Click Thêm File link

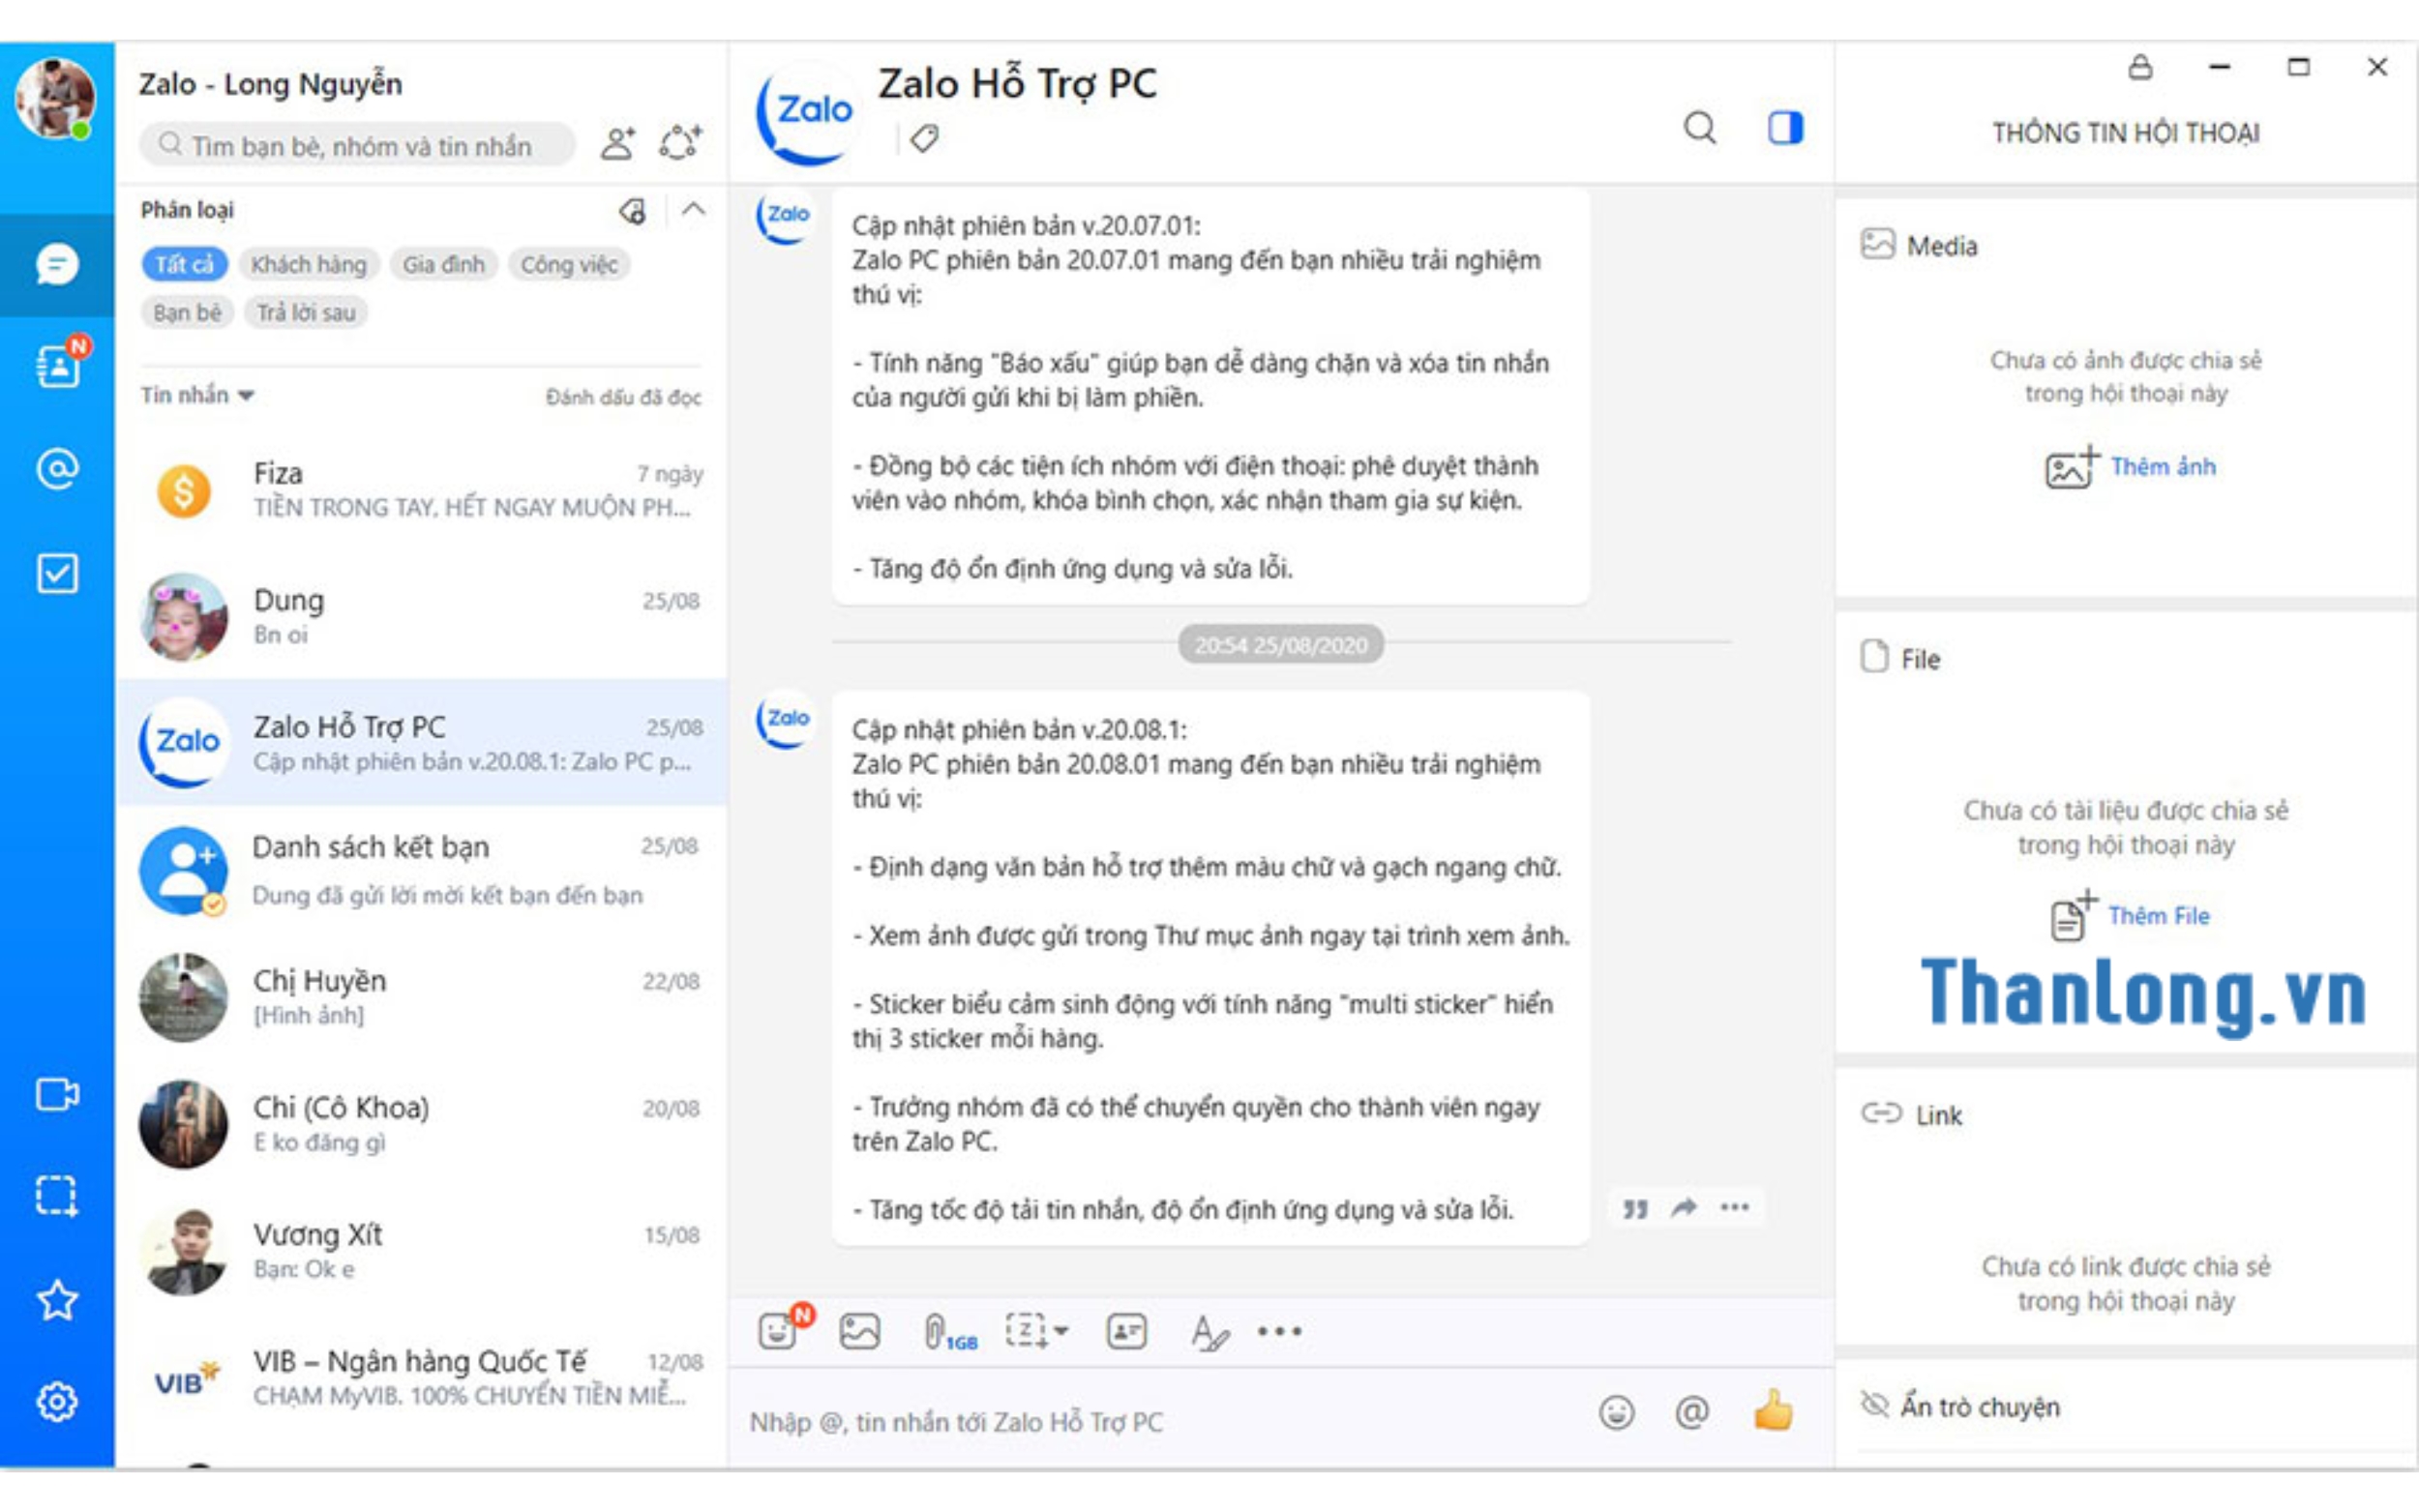(x=2158, y=915)
